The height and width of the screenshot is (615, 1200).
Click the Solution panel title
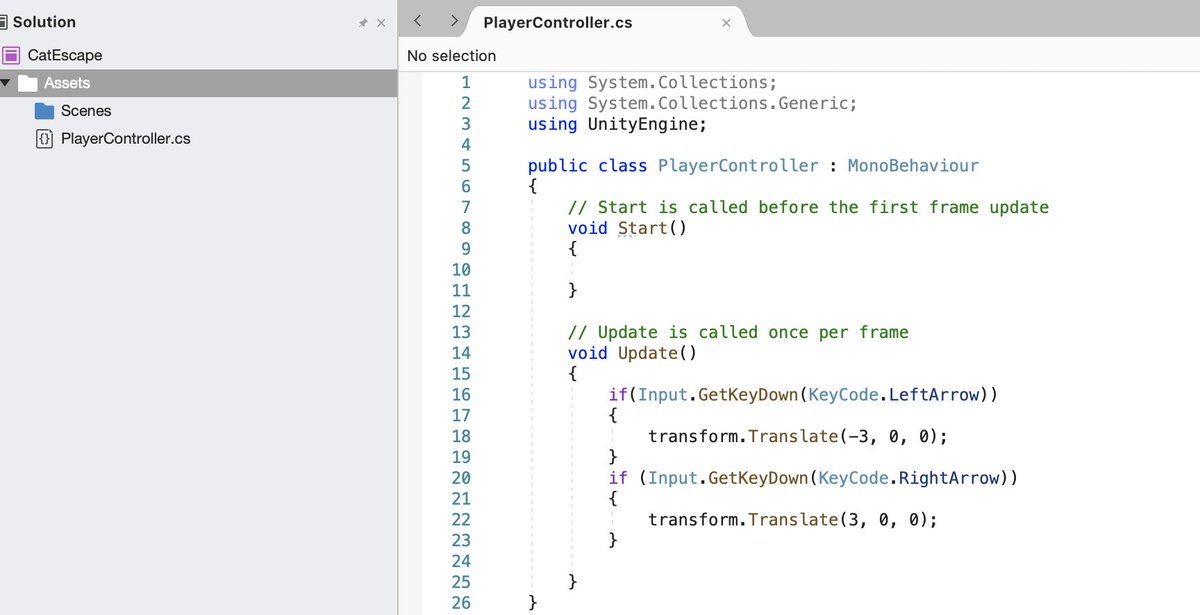44,22
